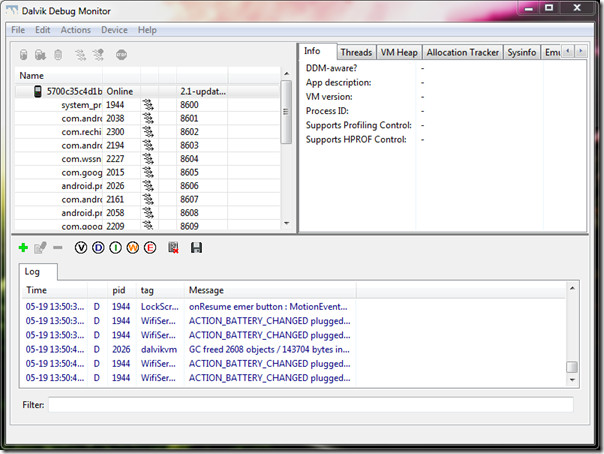
Task: Click debug status icon for port 8603
Action: click(x=148, y=145)
